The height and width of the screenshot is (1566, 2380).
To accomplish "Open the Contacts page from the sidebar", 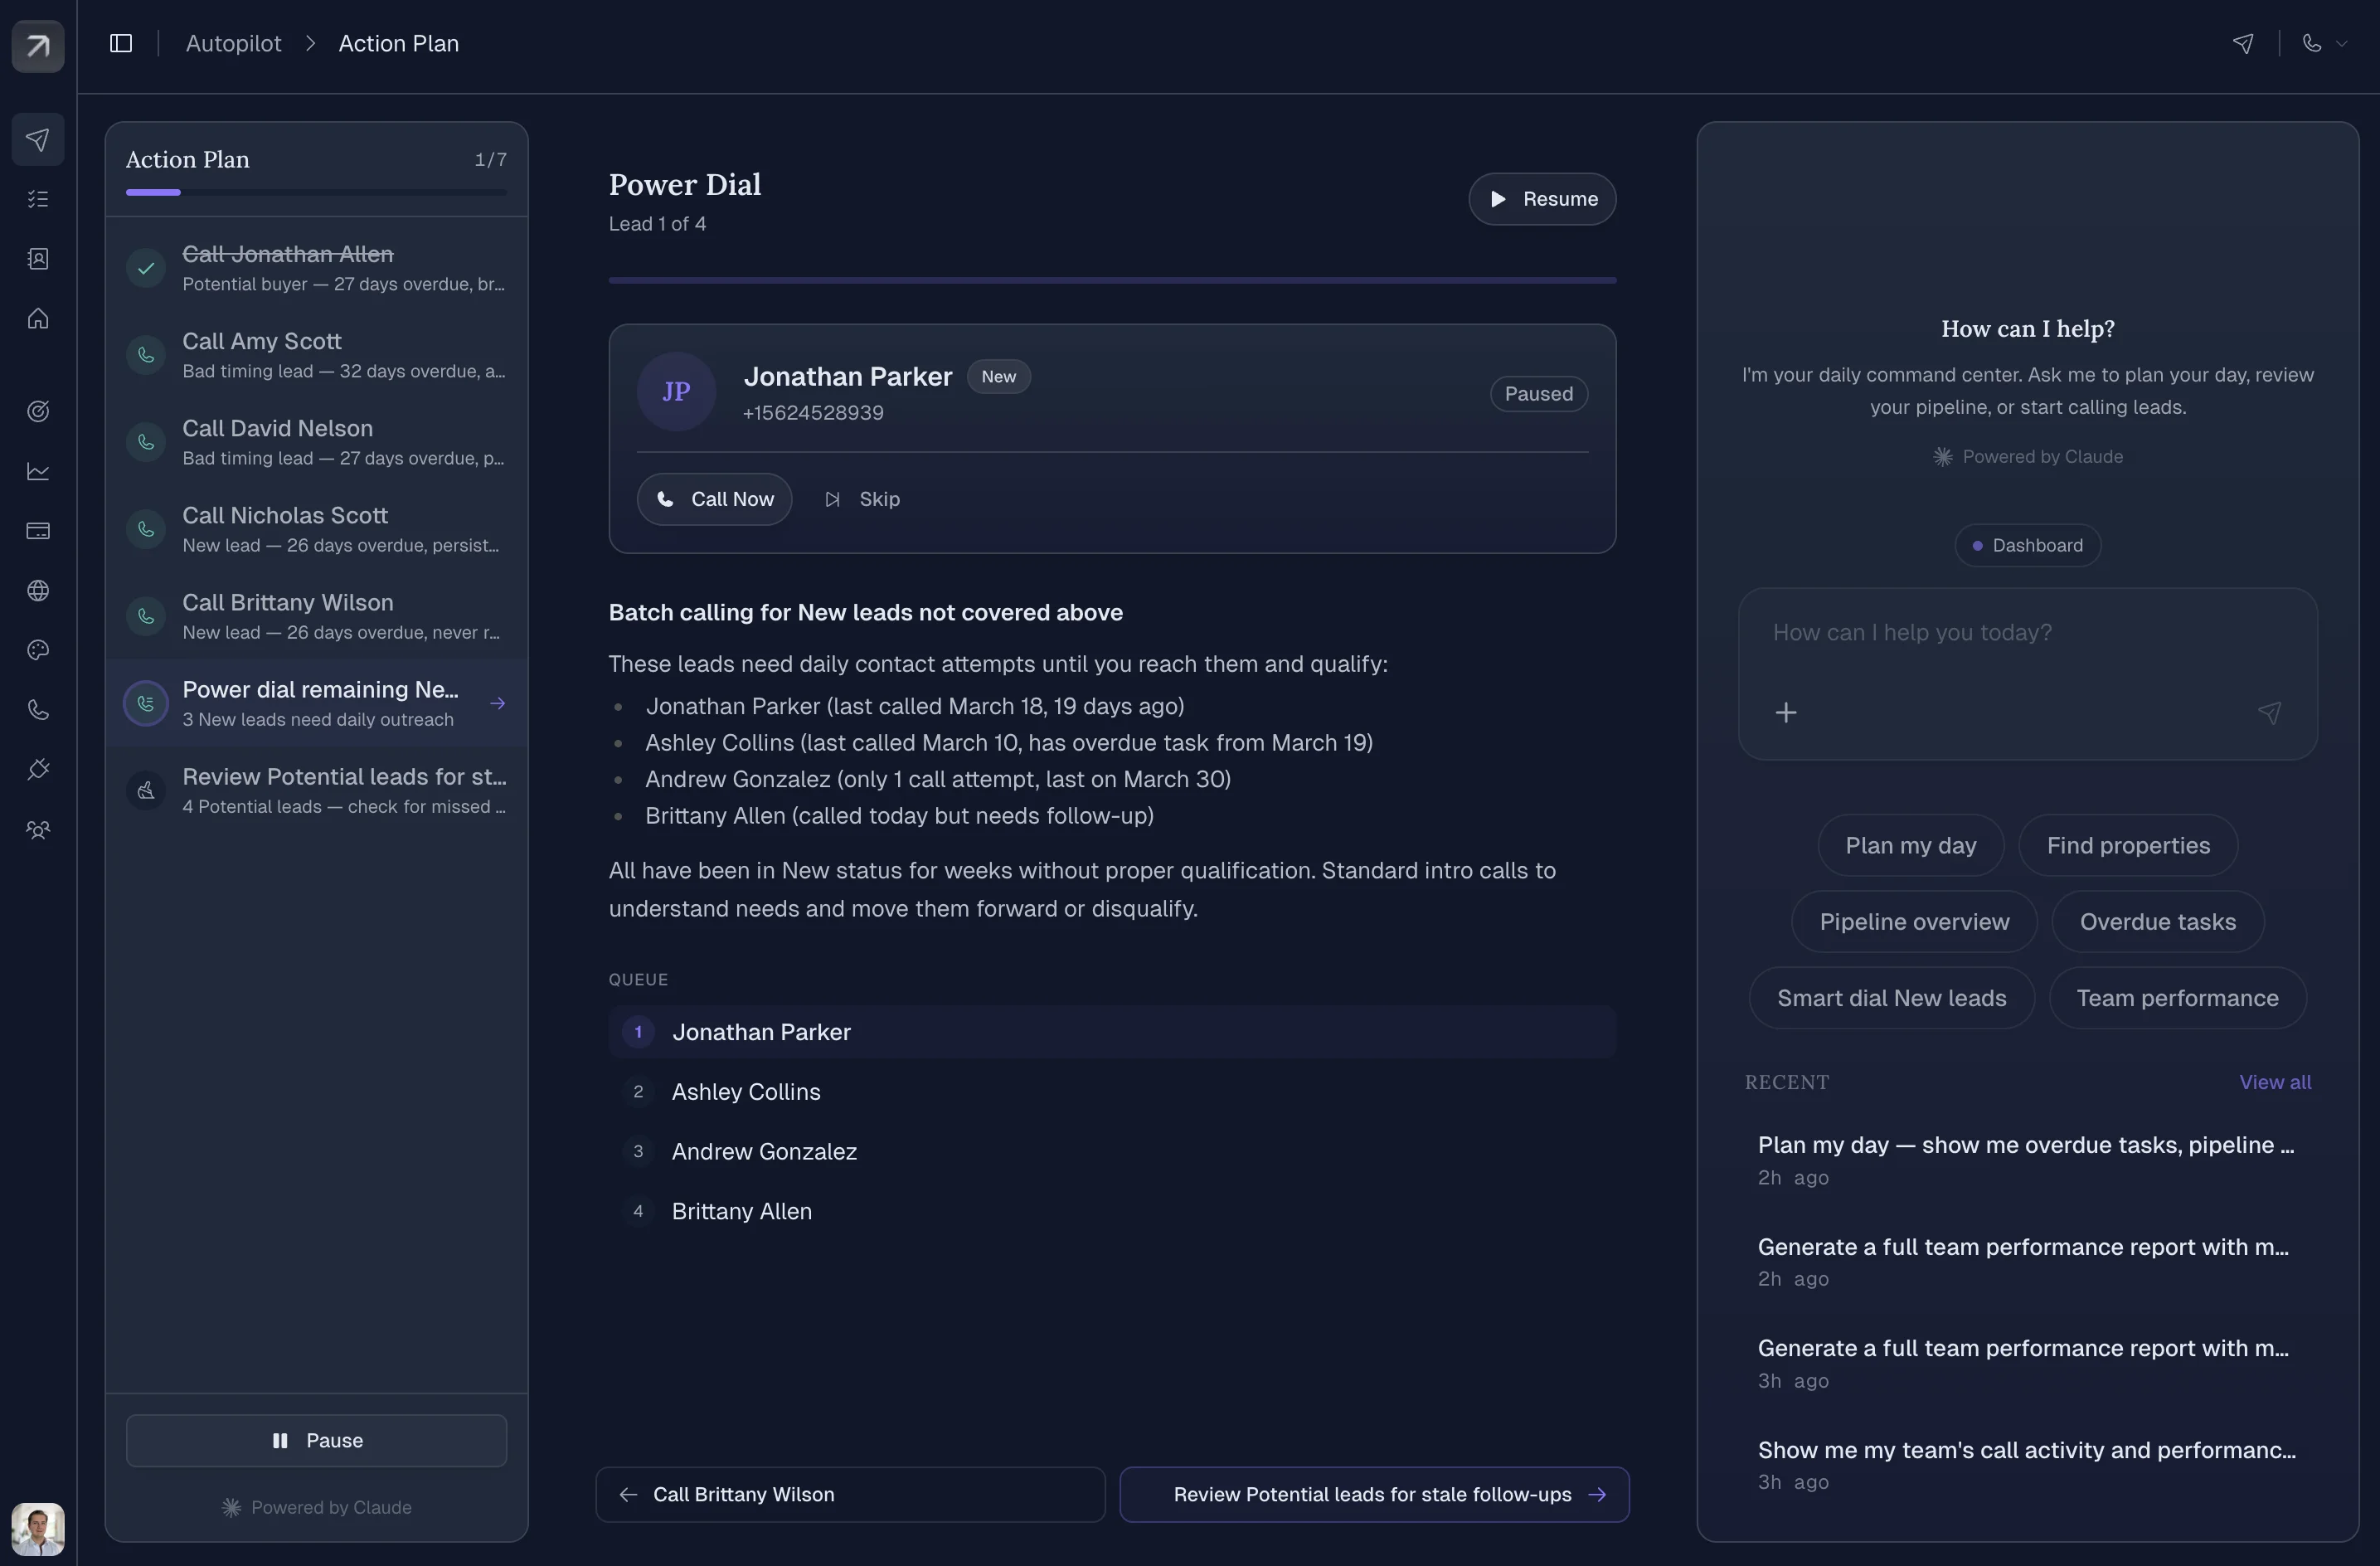I will point(38,258).
